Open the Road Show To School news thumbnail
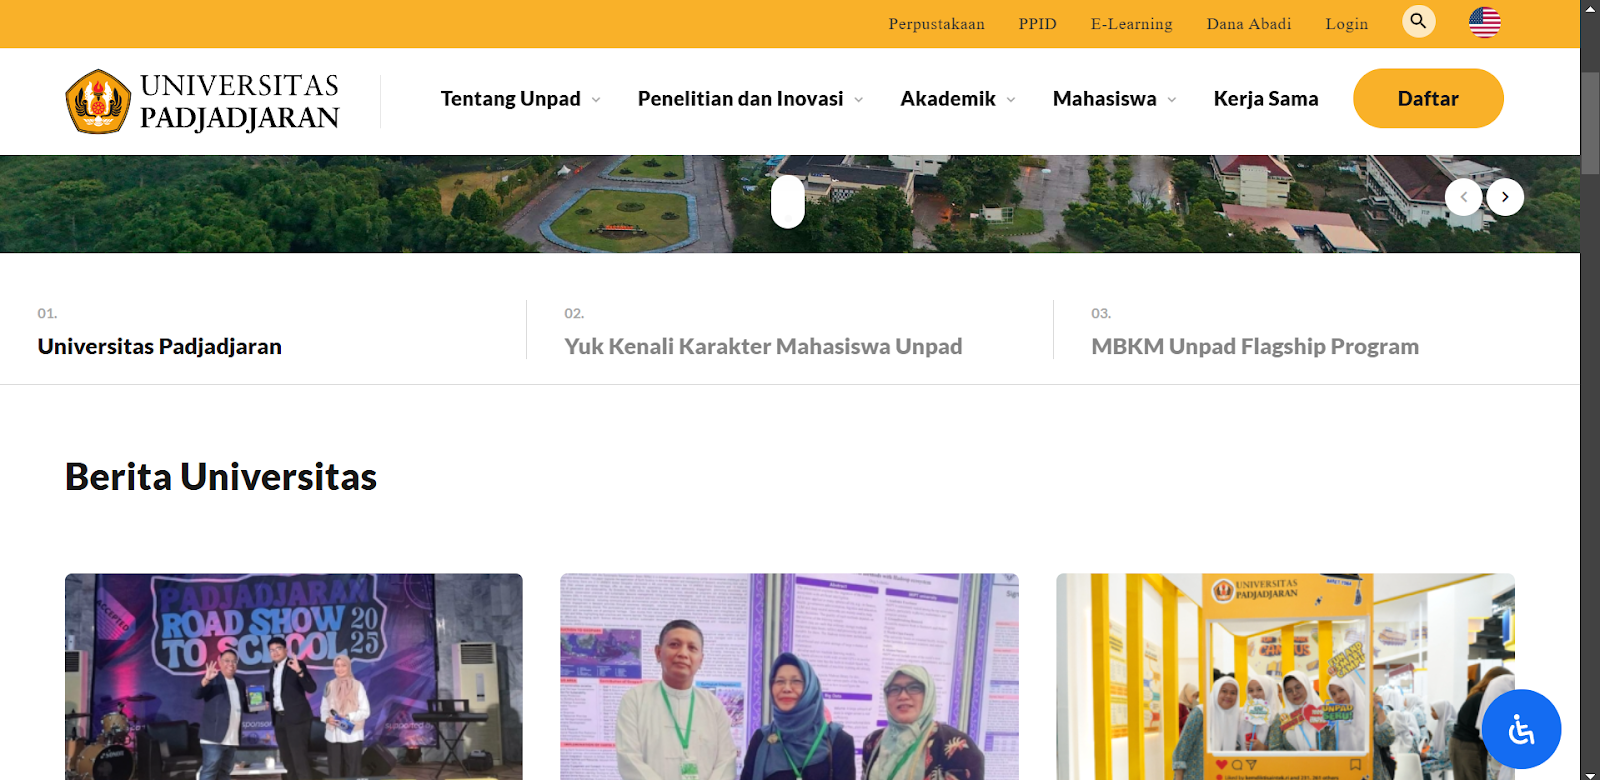1600x780 pixels. [294, 676]
